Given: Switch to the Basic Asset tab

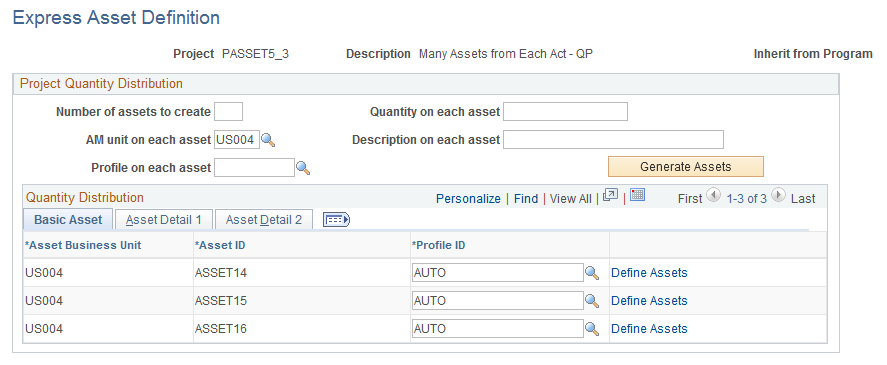Looking at the screenshot, I should (x=68, y=220).
